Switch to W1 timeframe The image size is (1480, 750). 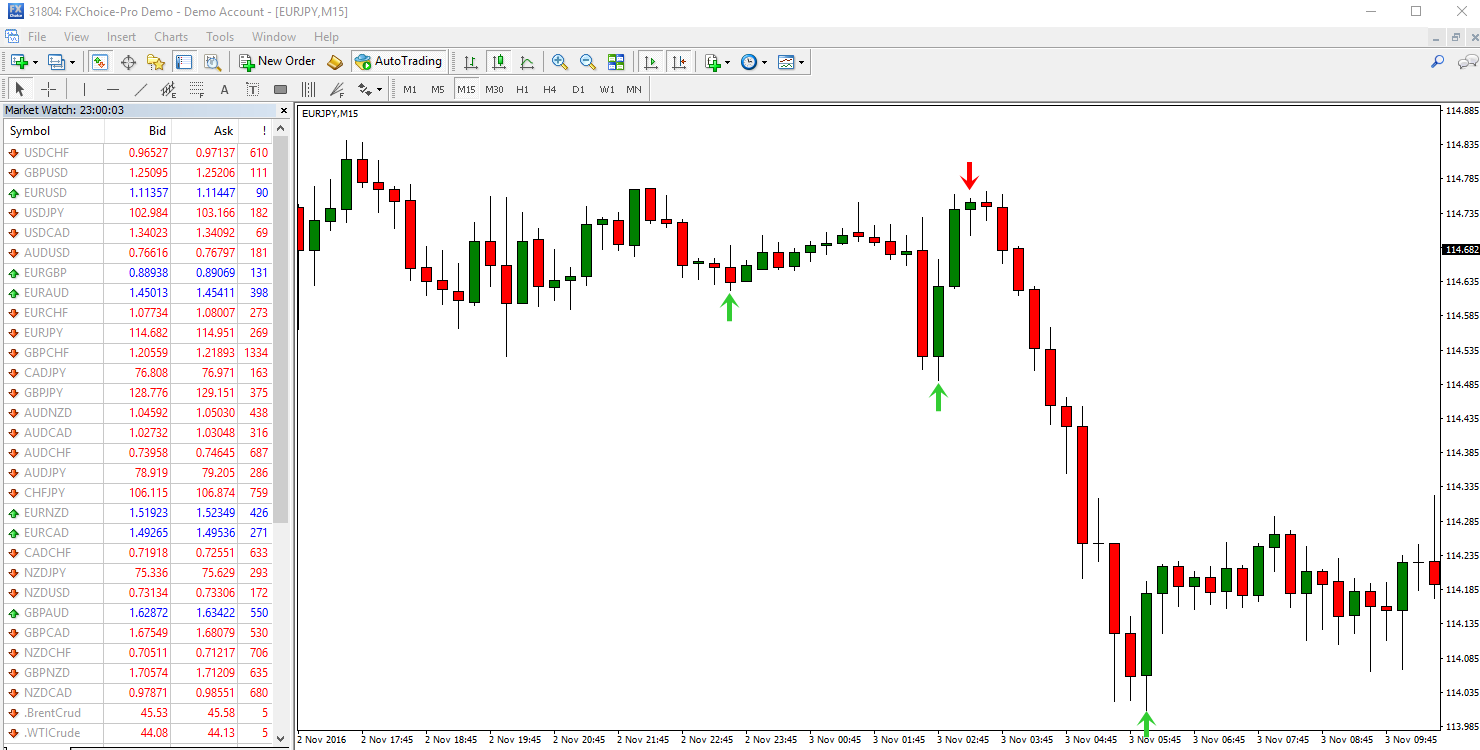click(607, 89)
